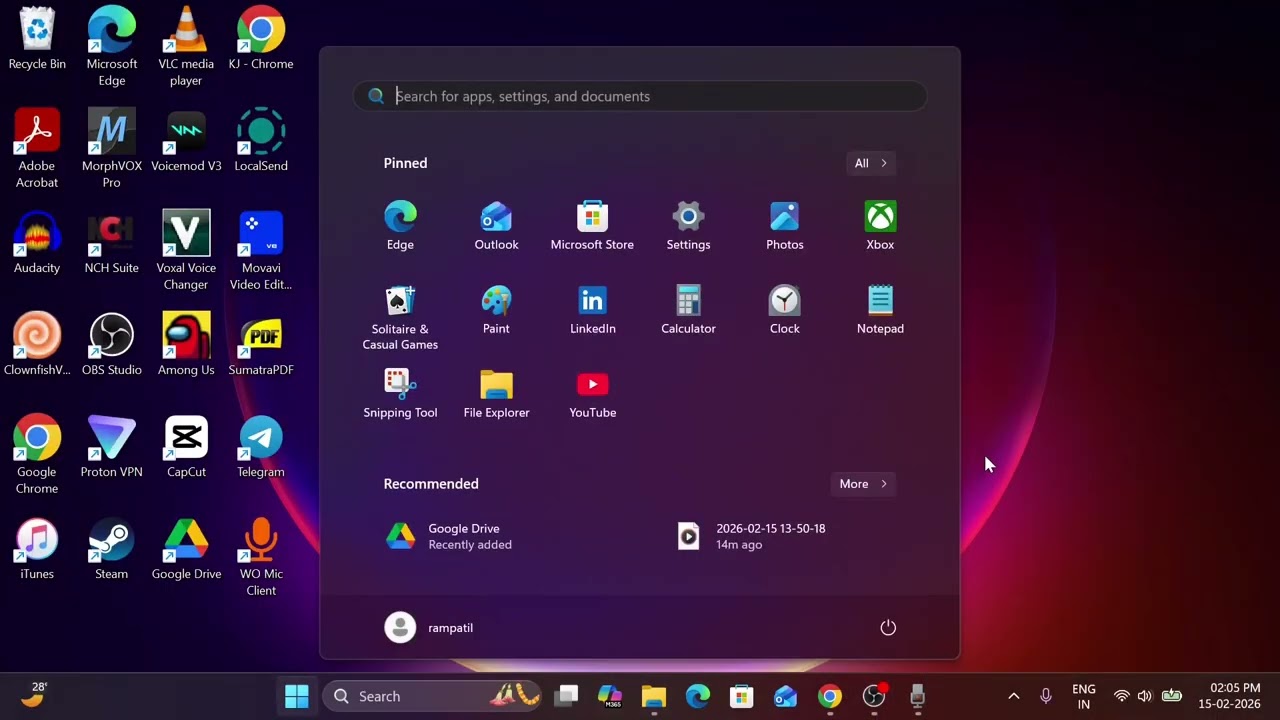Screen dimensions: 1280x720
Task: Open Task View from the taskbar
Action: [567, 696]
